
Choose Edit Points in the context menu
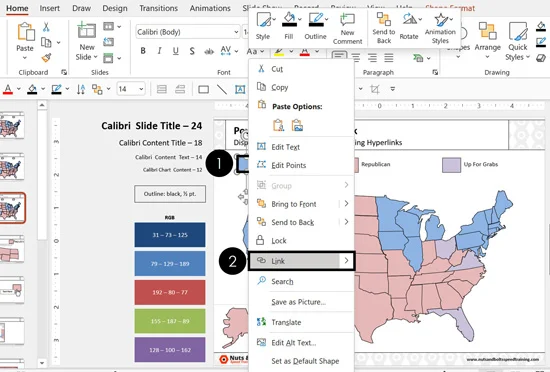pyautogui.click(x=301, y=165)
